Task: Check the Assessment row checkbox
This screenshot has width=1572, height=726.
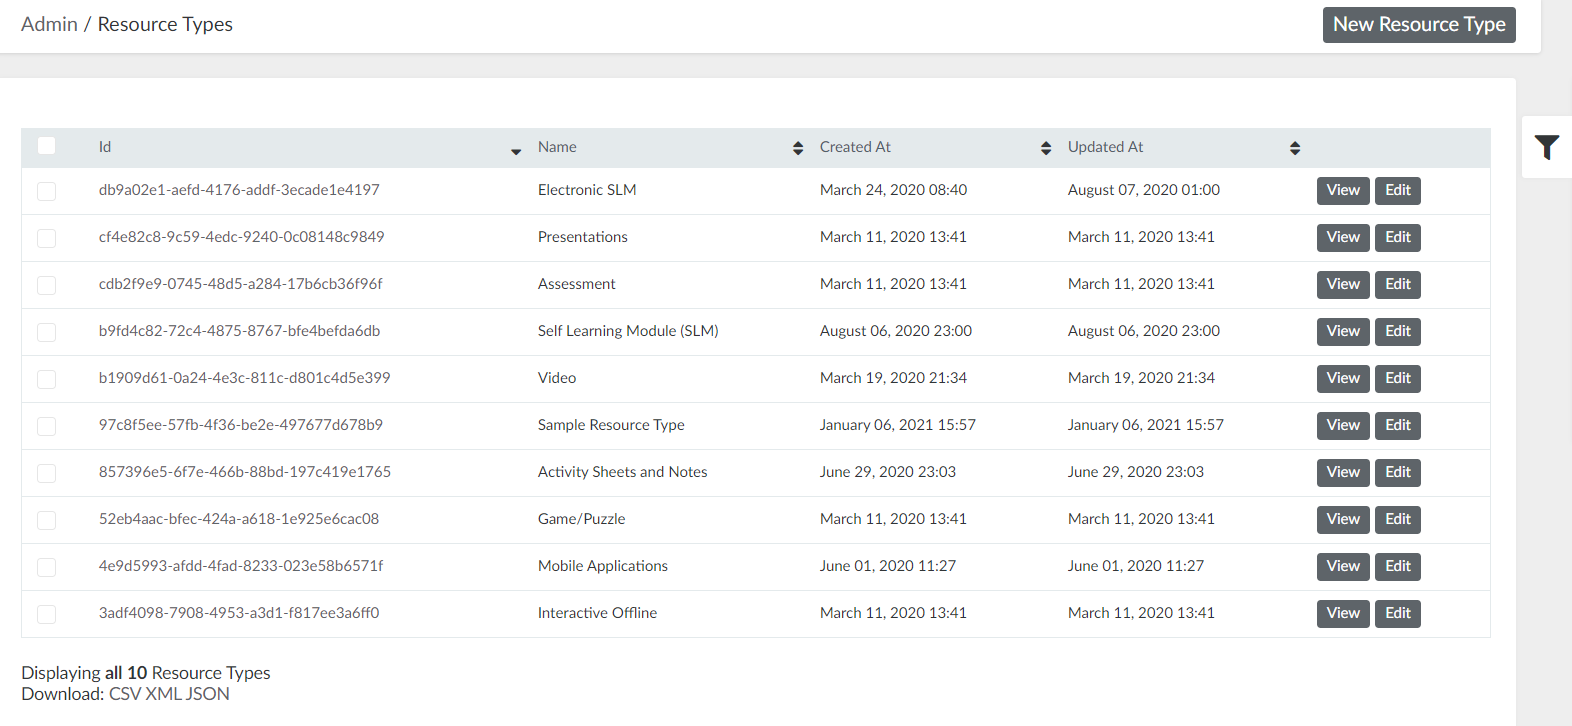Action: click(46, 285)
